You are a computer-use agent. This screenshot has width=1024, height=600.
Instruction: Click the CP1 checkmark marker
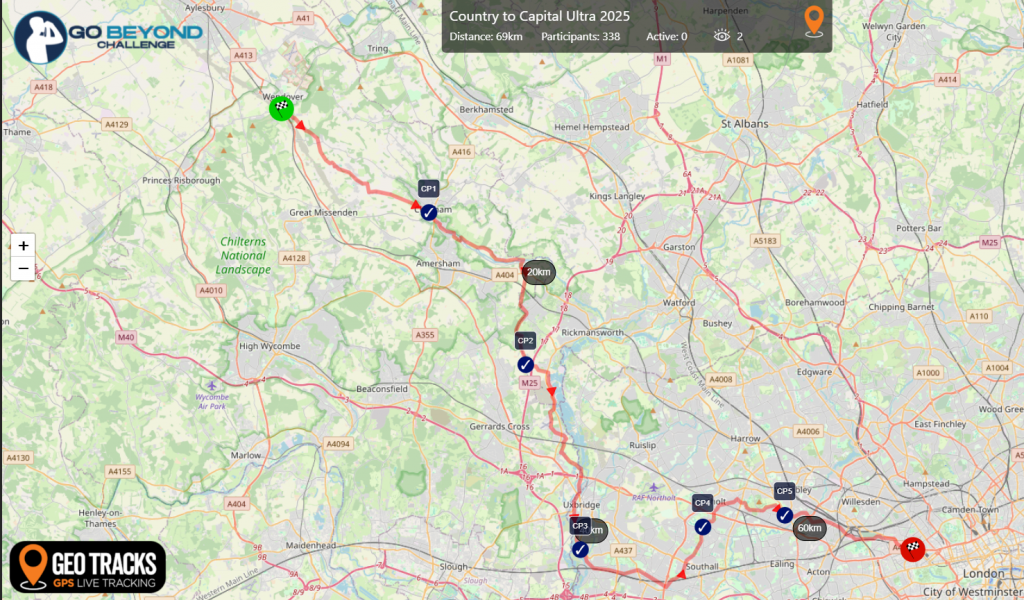click(428, 212)
